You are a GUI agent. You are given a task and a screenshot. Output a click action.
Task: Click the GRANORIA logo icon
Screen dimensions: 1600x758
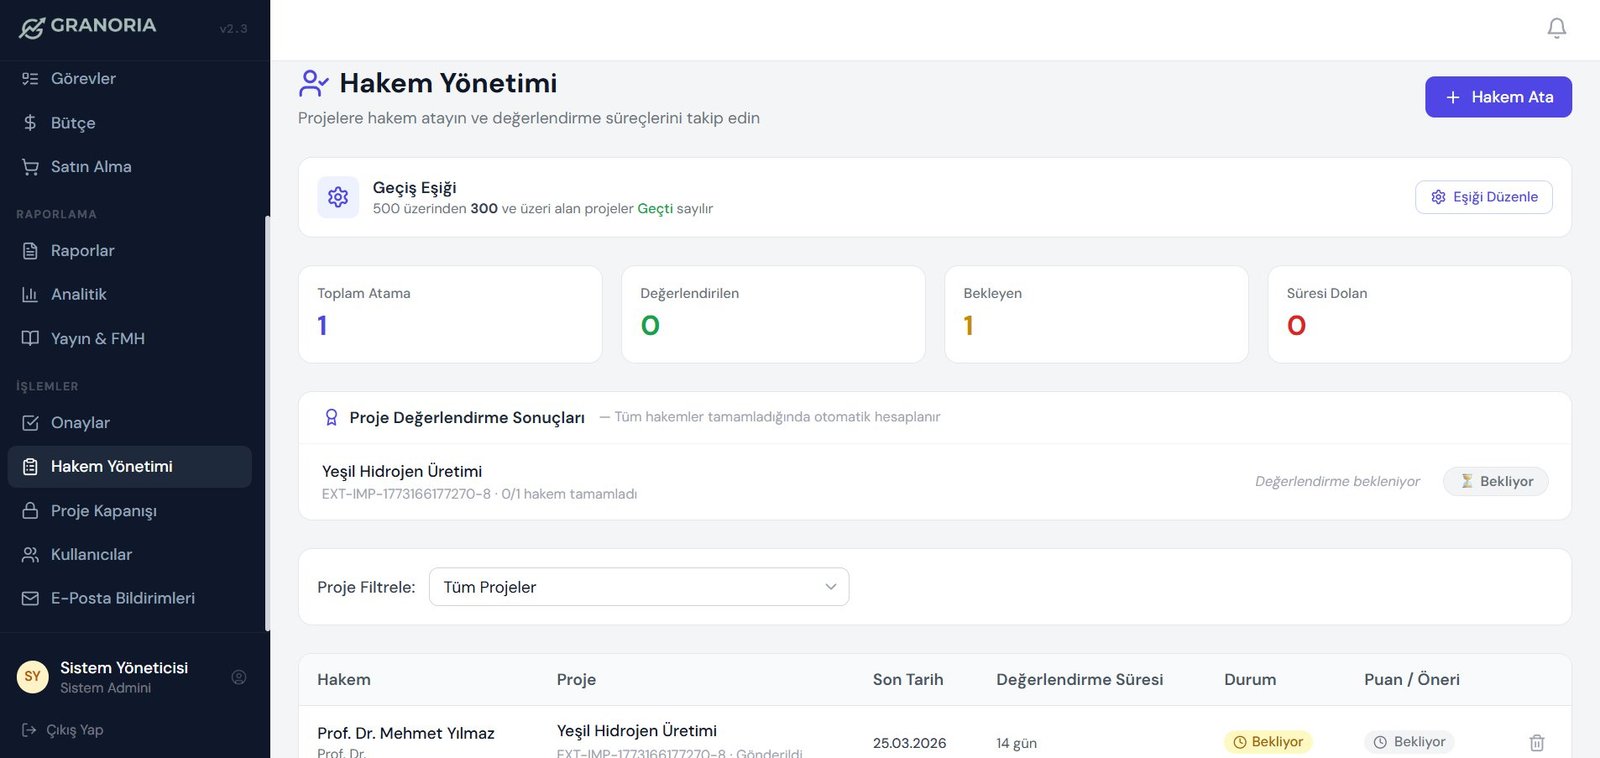pos(32,28)
